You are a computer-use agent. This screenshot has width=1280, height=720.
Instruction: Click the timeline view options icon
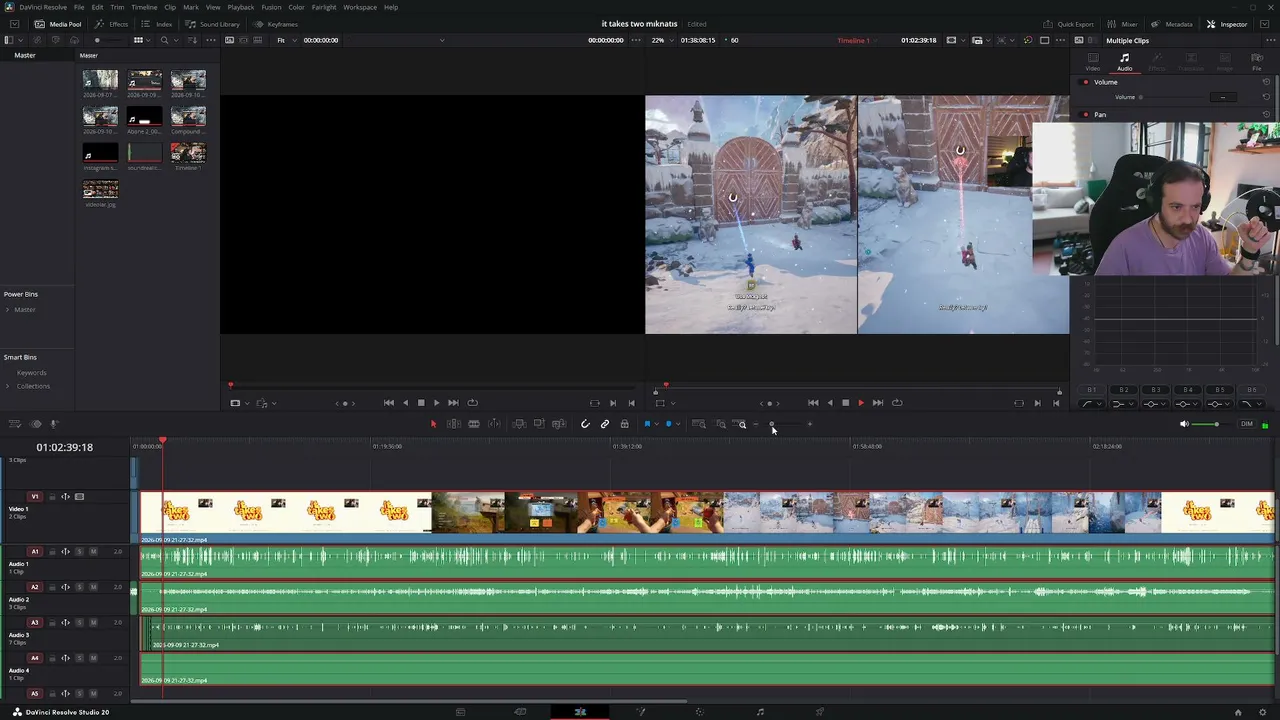pos(15,424)
